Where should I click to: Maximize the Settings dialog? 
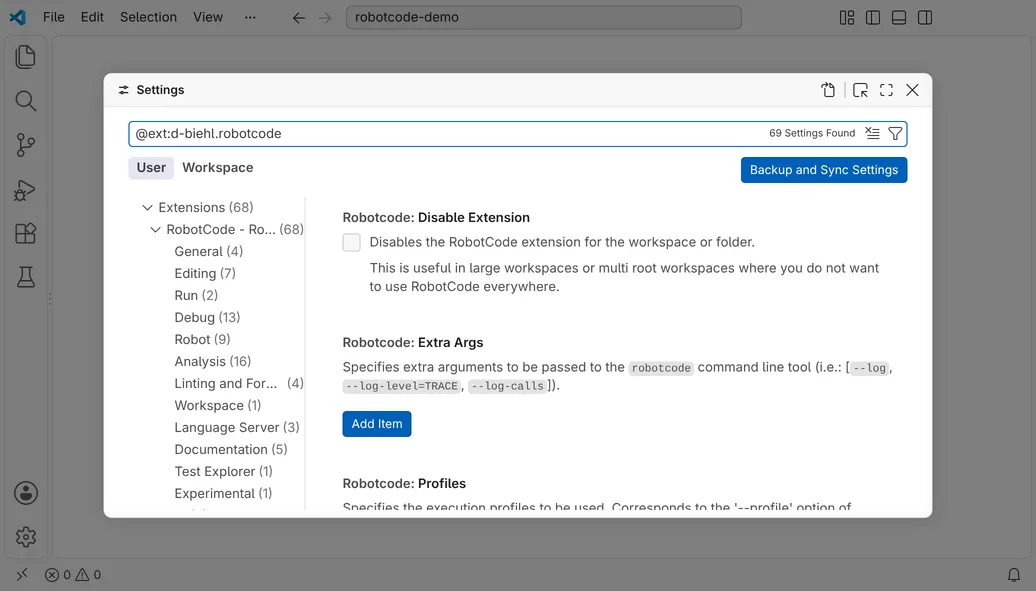click(886, 90)
